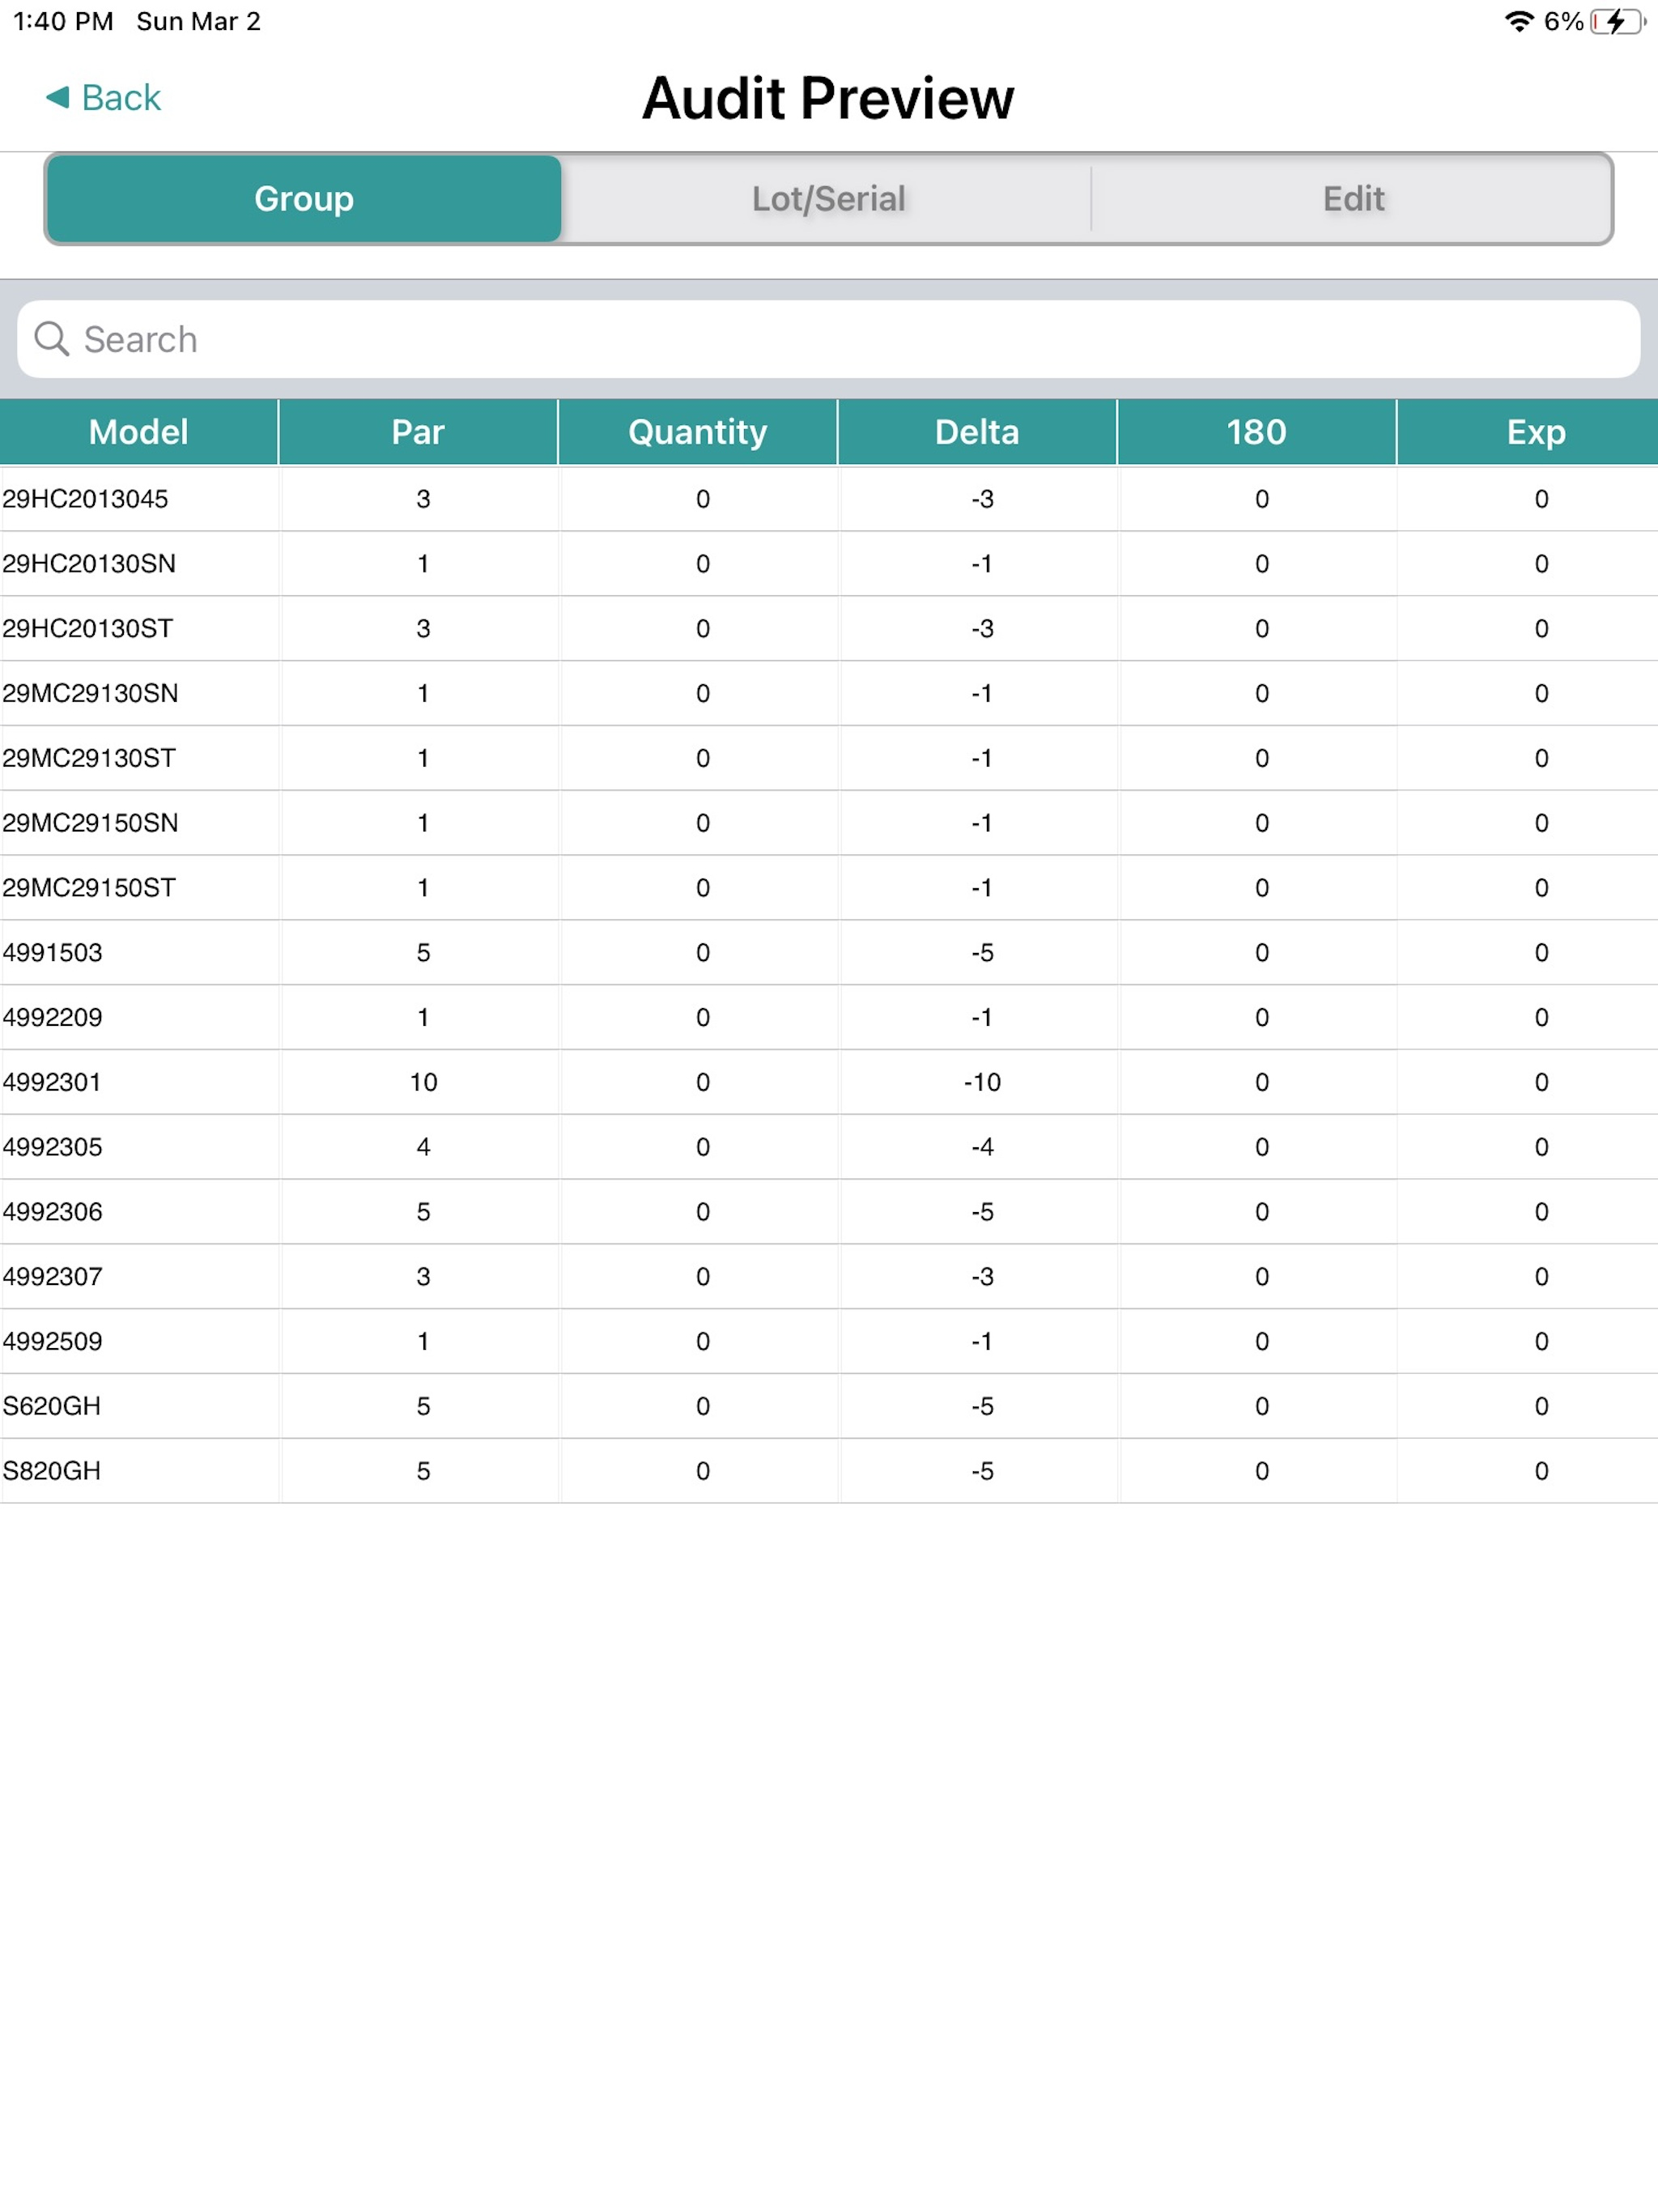Tap the 1:40 PM clock
Image resolution: width=1658 pixels, height=2212 pixels.
coord(63,21)
